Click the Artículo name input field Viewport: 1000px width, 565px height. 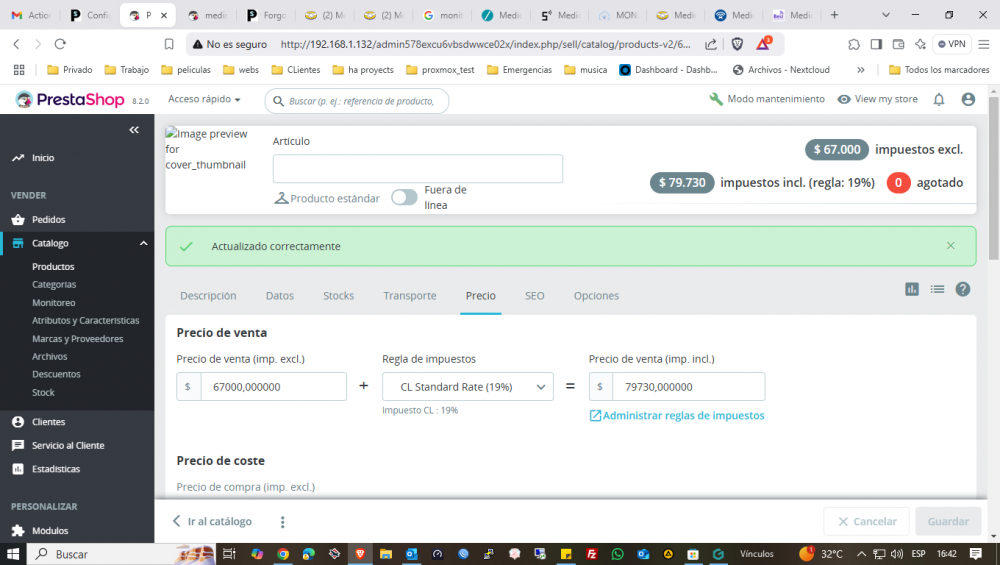[418, 169]
